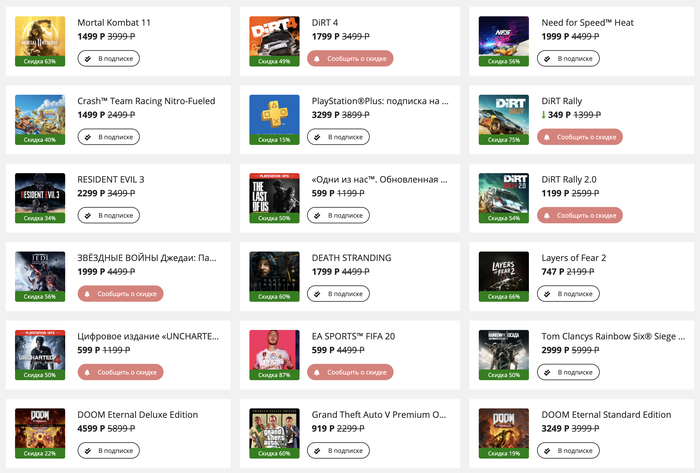The image size is (700, 473).
Task: Click the bell icon under DiRT Rally 2.0
Action: pyautogui.click(x=548, y=215)
